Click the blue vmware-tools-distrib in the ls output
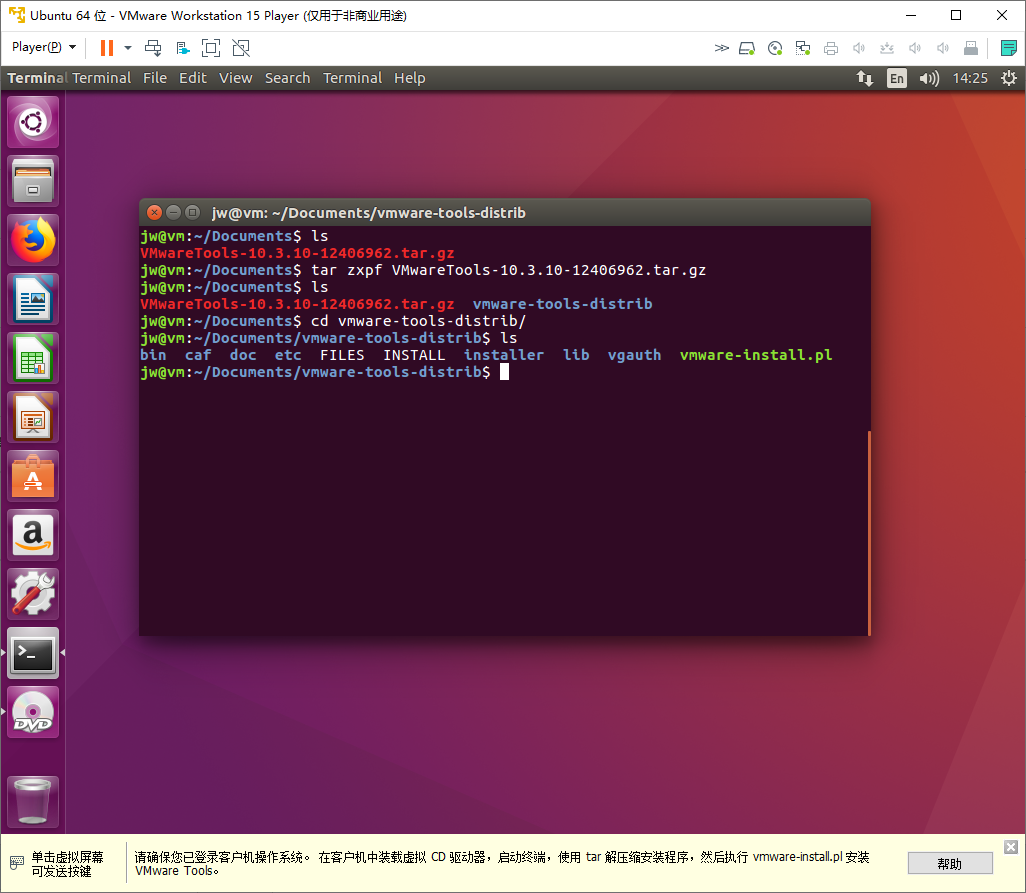The image size is (1026, 893). coord(562,304)
